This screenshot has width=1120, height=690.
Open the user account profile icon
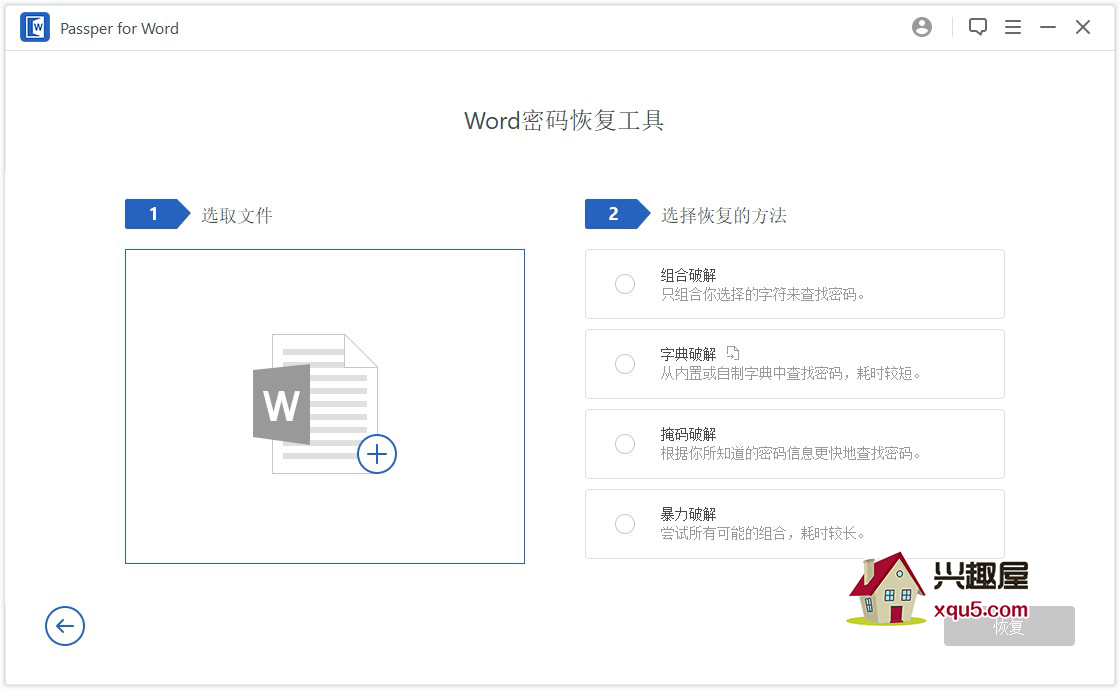click(921, 27)
